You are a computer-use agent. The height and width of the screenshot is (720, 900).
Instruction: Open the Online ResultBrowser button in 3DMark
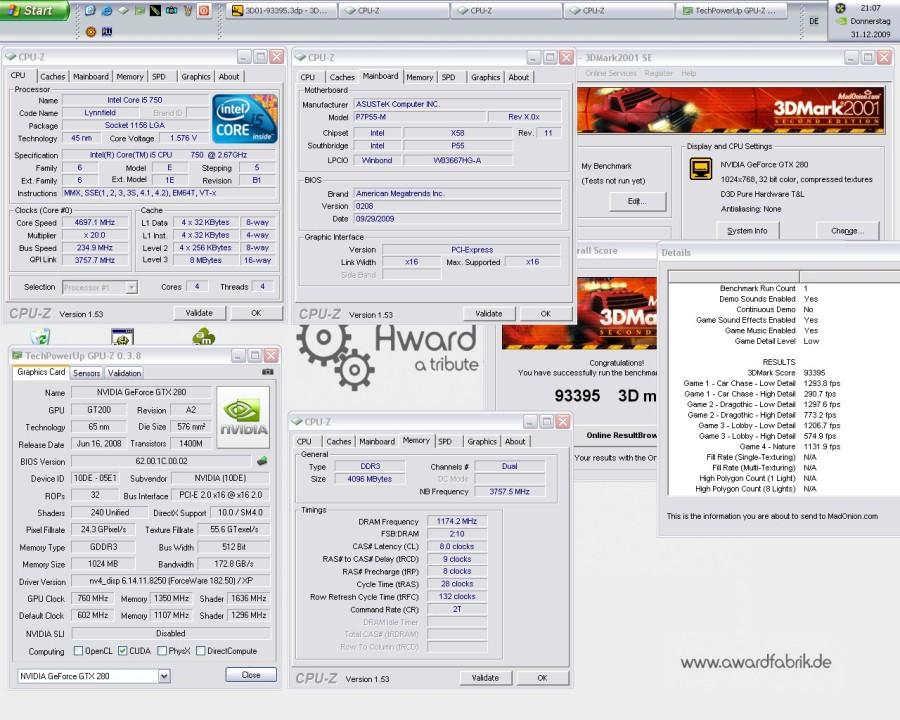[x=617, y=435]
